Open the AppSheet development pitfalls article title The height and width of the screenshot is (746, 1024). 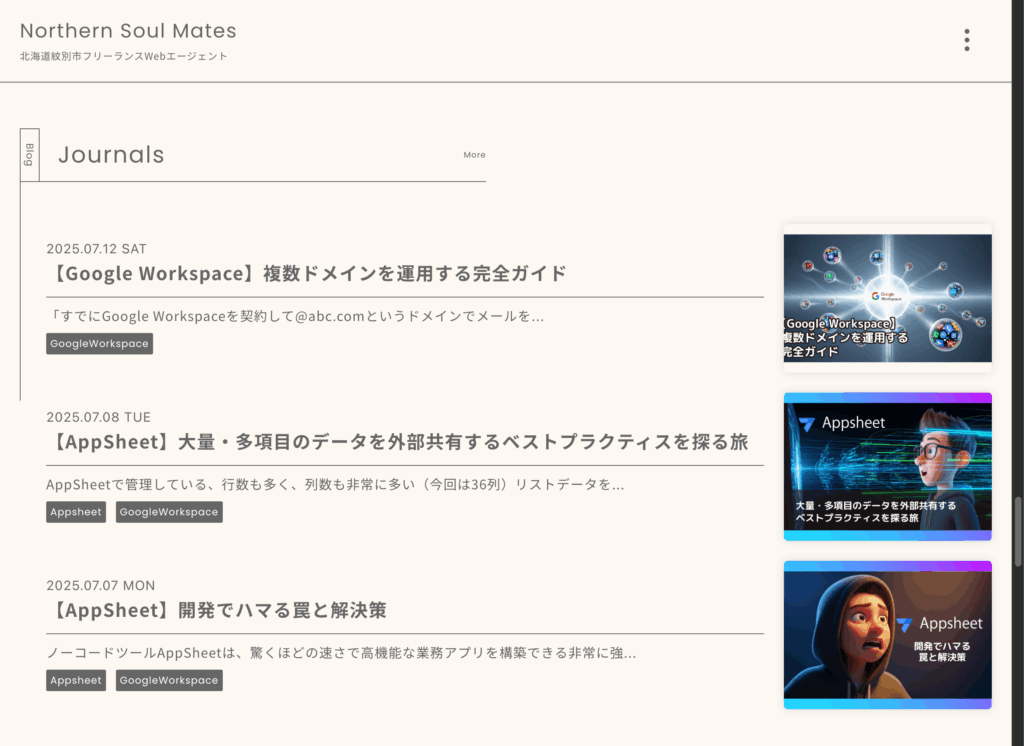(x=217, y=610)
